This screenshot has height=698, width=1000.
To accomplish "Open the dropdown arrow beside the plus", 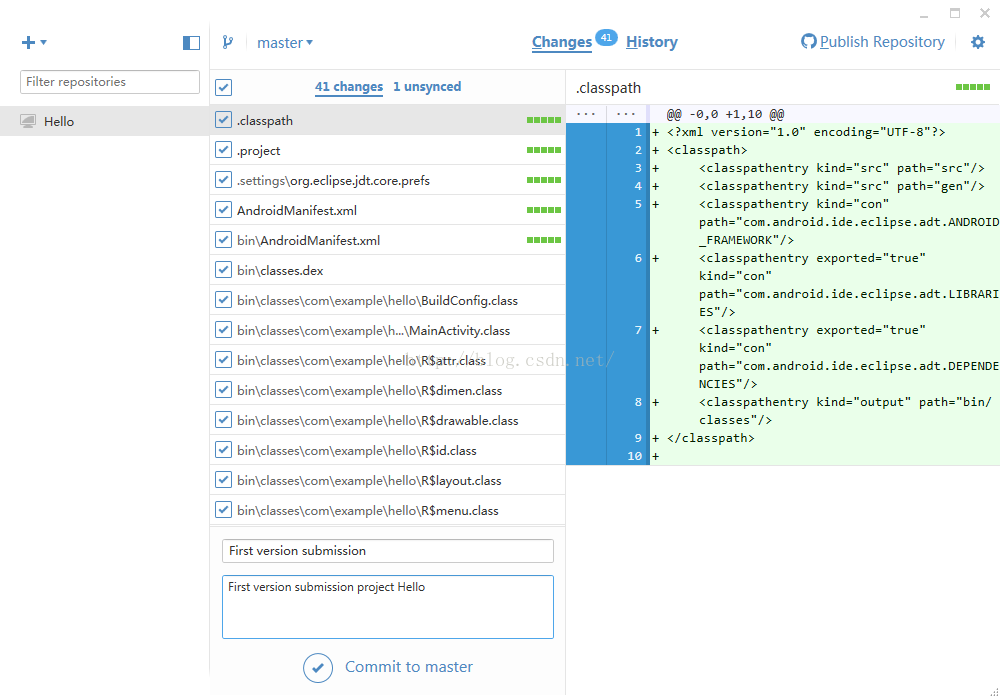I will (x=43, y=42).
